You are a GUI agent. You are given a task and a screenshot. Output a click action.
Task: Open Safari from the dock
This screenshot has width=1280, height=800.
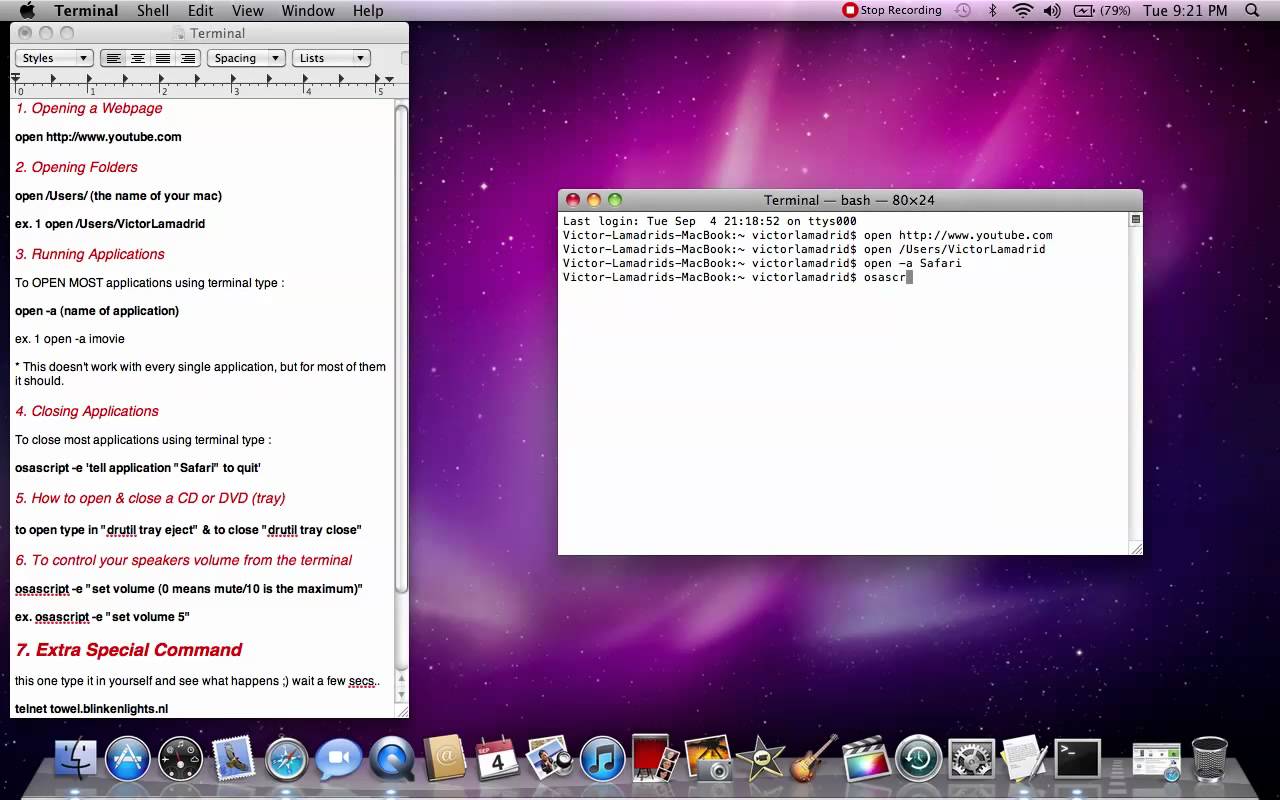pos(287,760)
